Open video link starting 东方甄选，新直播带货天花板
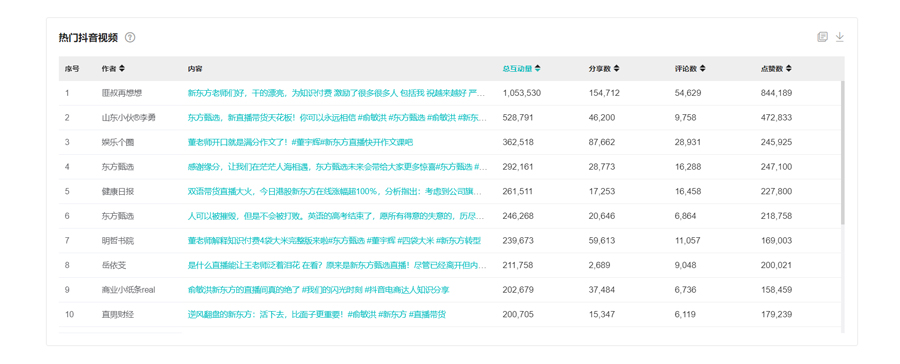 [x=337, y=118]
